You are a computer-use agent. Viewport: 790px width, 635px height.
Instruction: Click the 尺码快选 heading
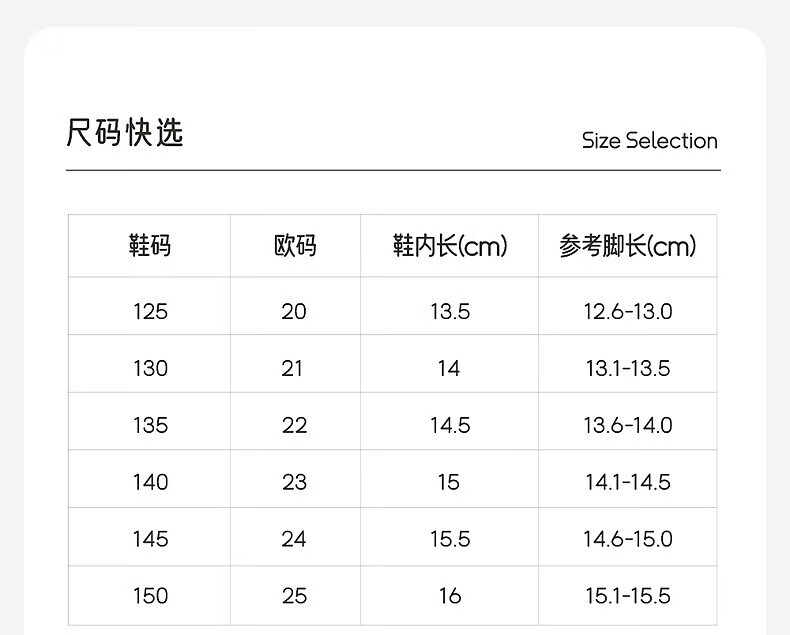pyautogui.click(x=125, y=133)
